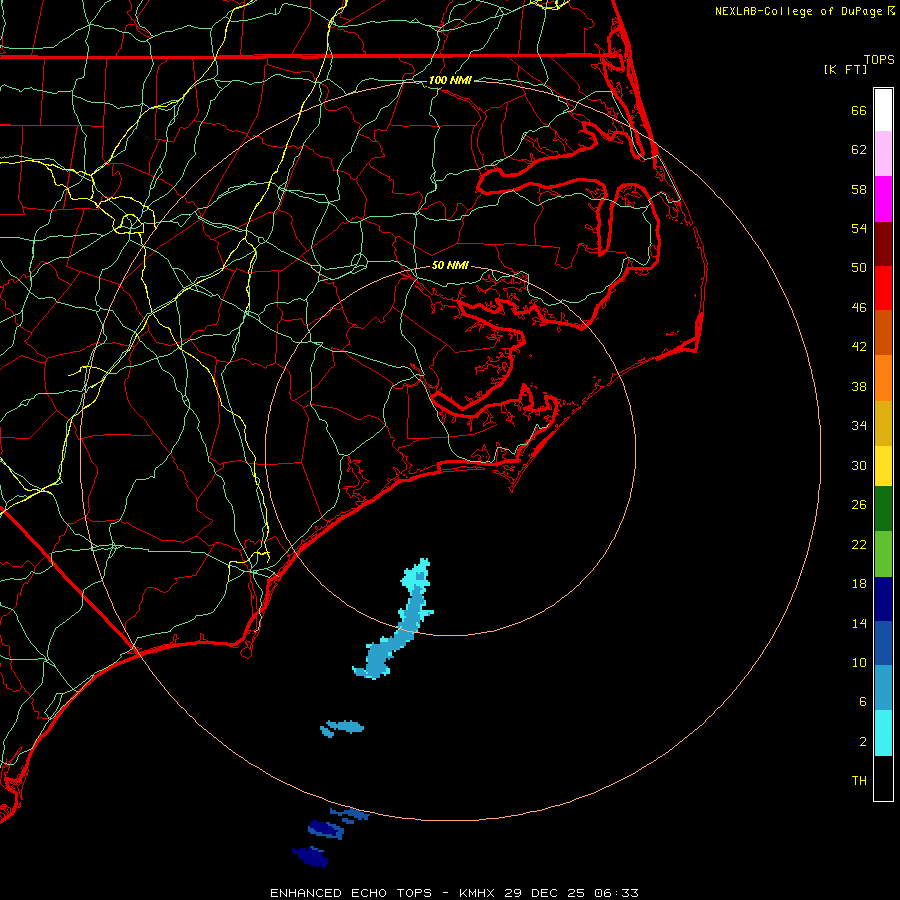This screenshot has height=900, width=900.
Task: Click the legend value '6'
Action: pyautogui.click(x=863, y=701)
